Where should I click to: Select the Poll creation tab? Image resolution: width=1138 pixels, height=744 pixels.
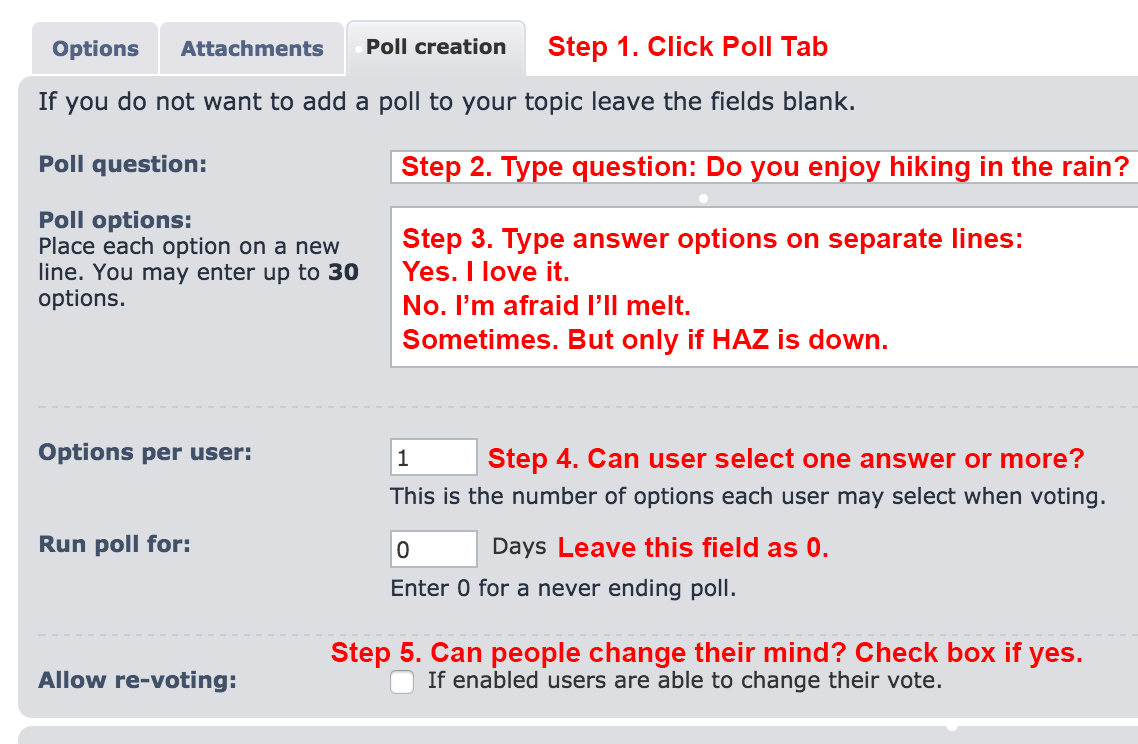(x=436, y=47)
